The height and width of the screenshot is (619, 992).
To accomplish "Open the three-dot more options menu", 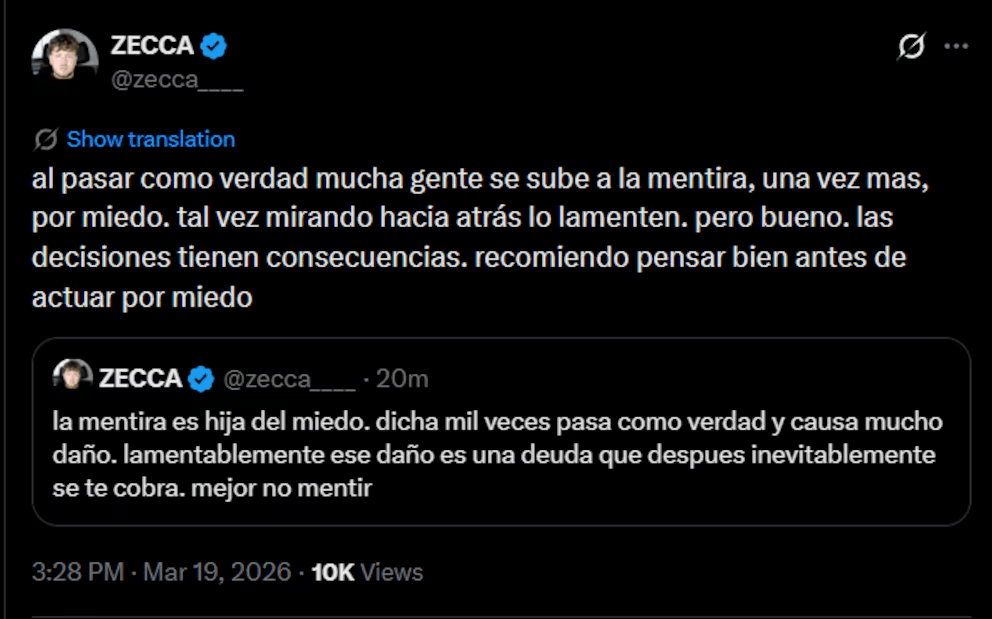I will (x=957, y=46).
